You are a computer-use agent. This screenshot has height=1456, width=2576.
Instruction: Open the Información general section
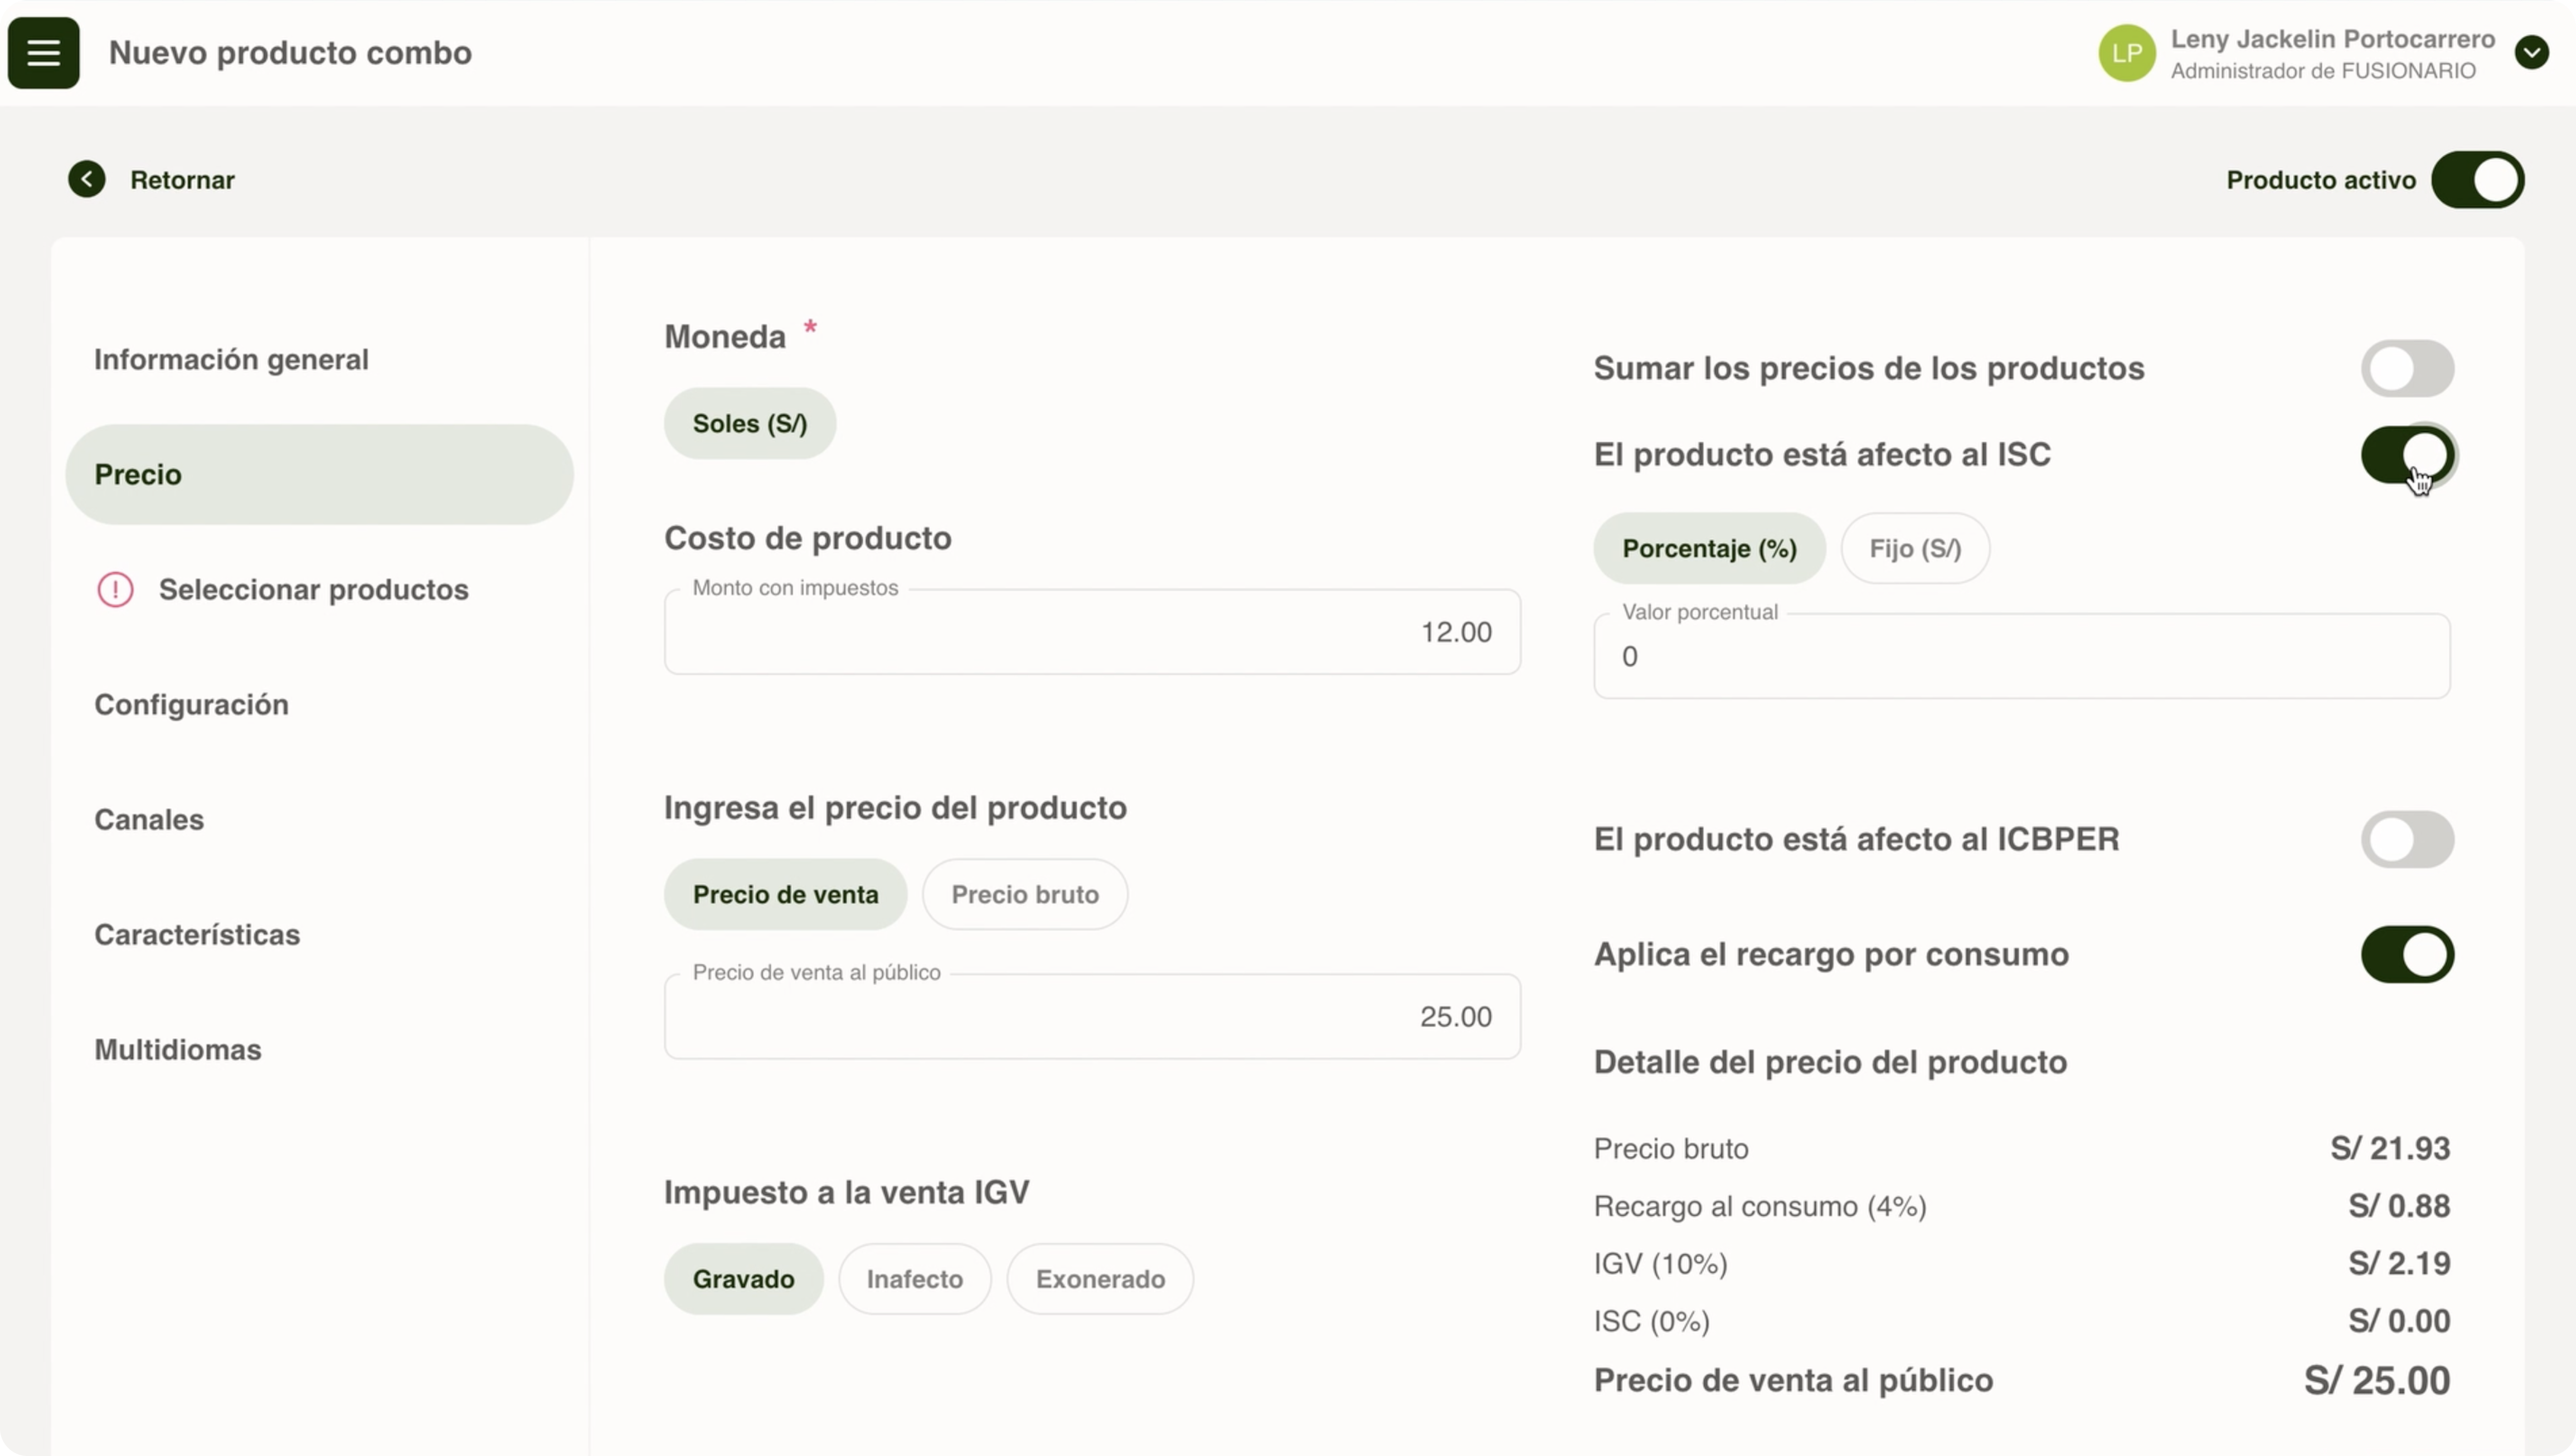pyautogui.click(x=231, y=359)
